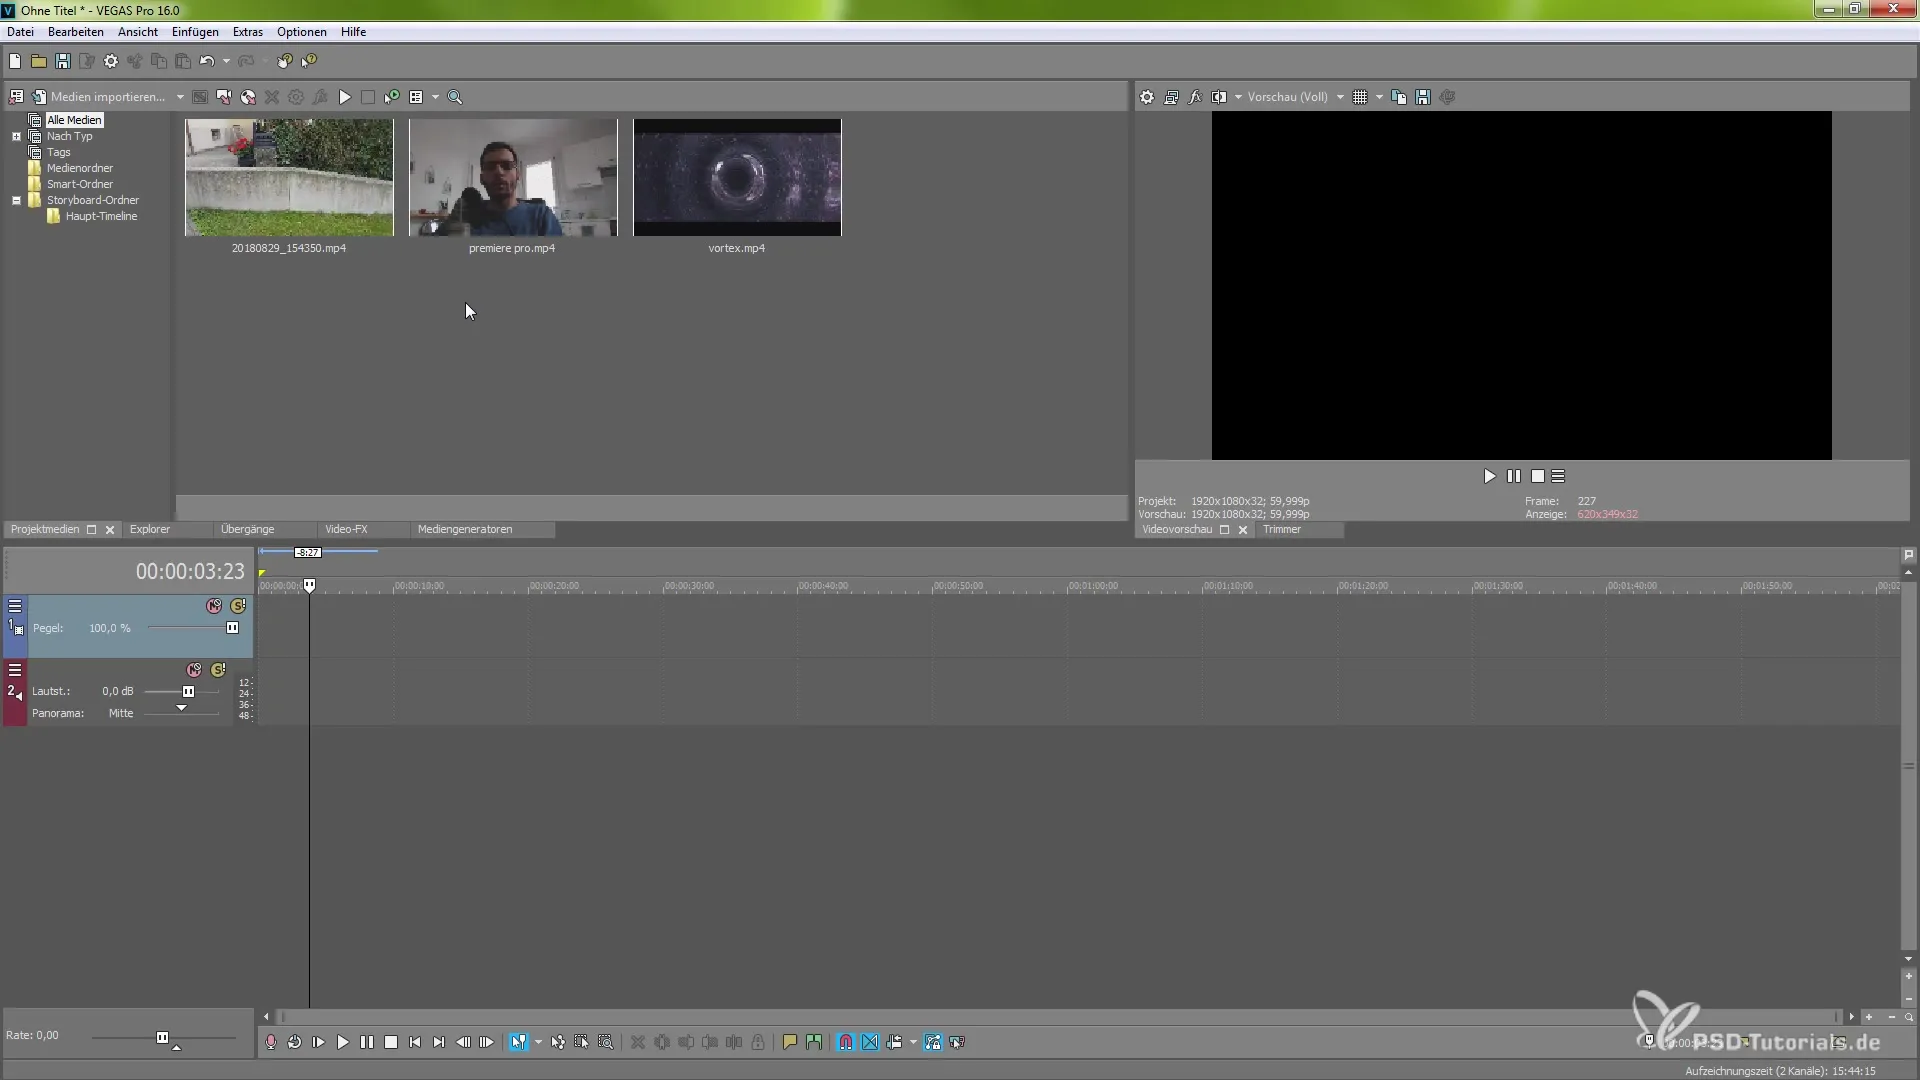This screenshot has height=1080, width=1920.
Task: Toggle auto preview in the Projektmedien toolbar
Action: point(392,97)
